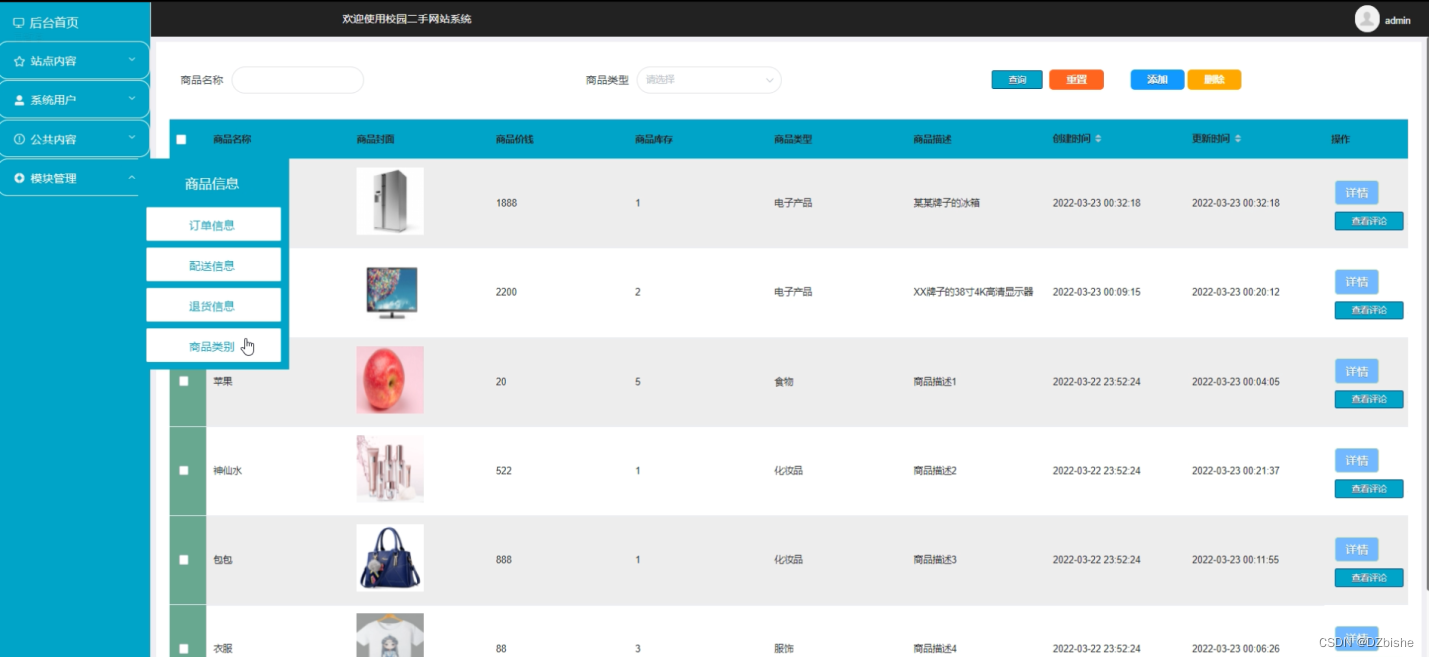Click the user icon of 系统用户
1429x657 pixels.
[19, 100]
